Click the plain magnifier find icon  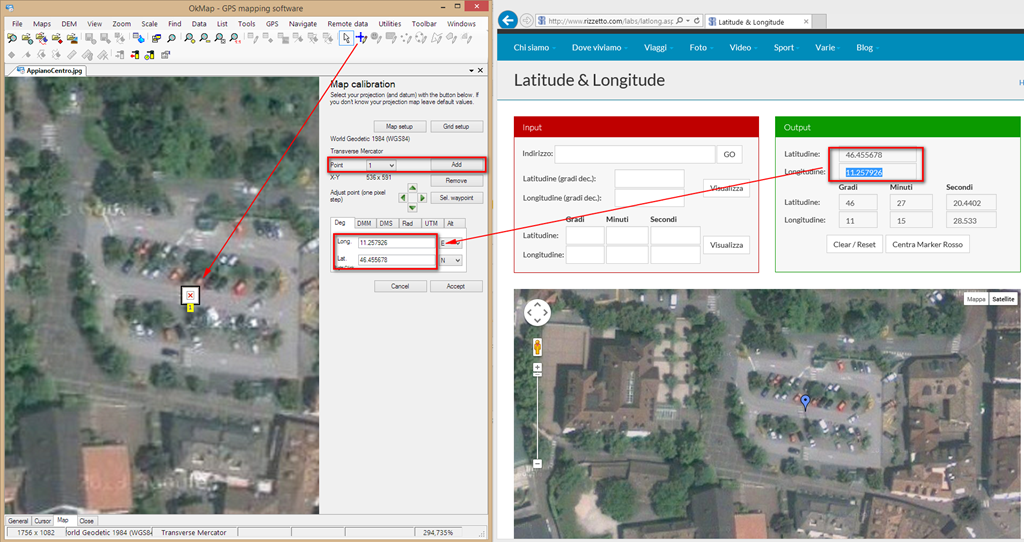tap(171, 39)
